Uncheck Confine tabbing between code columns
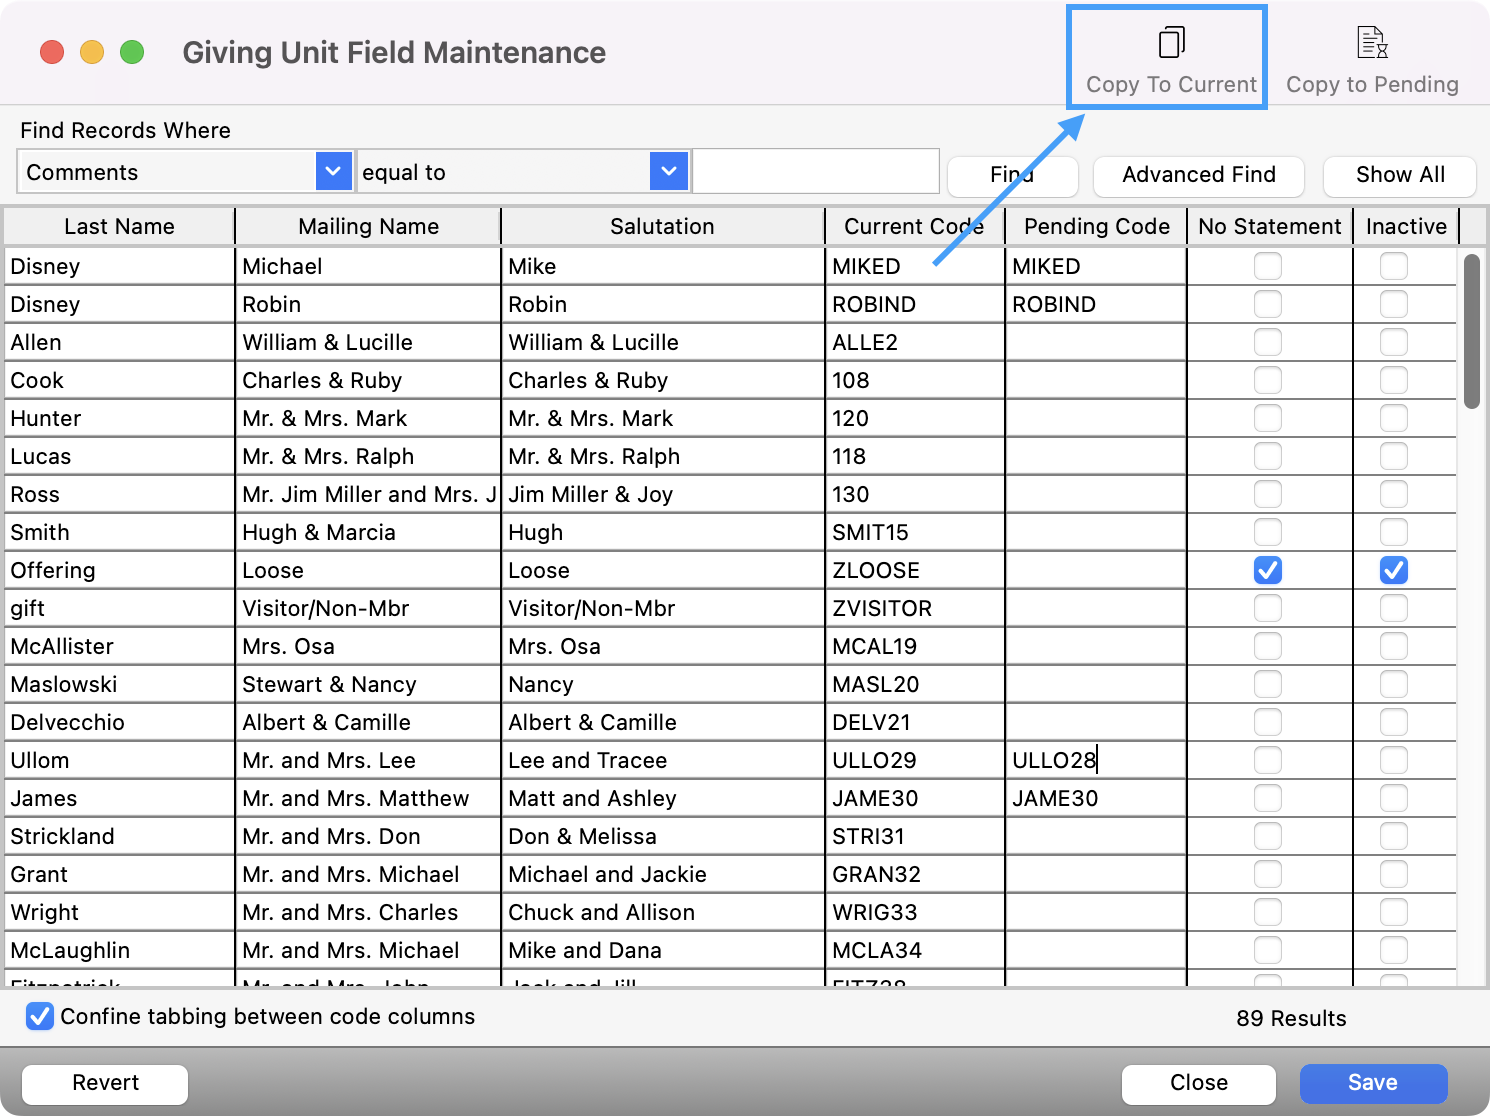The image size is (1490, 1116). tap(40, 1017)
